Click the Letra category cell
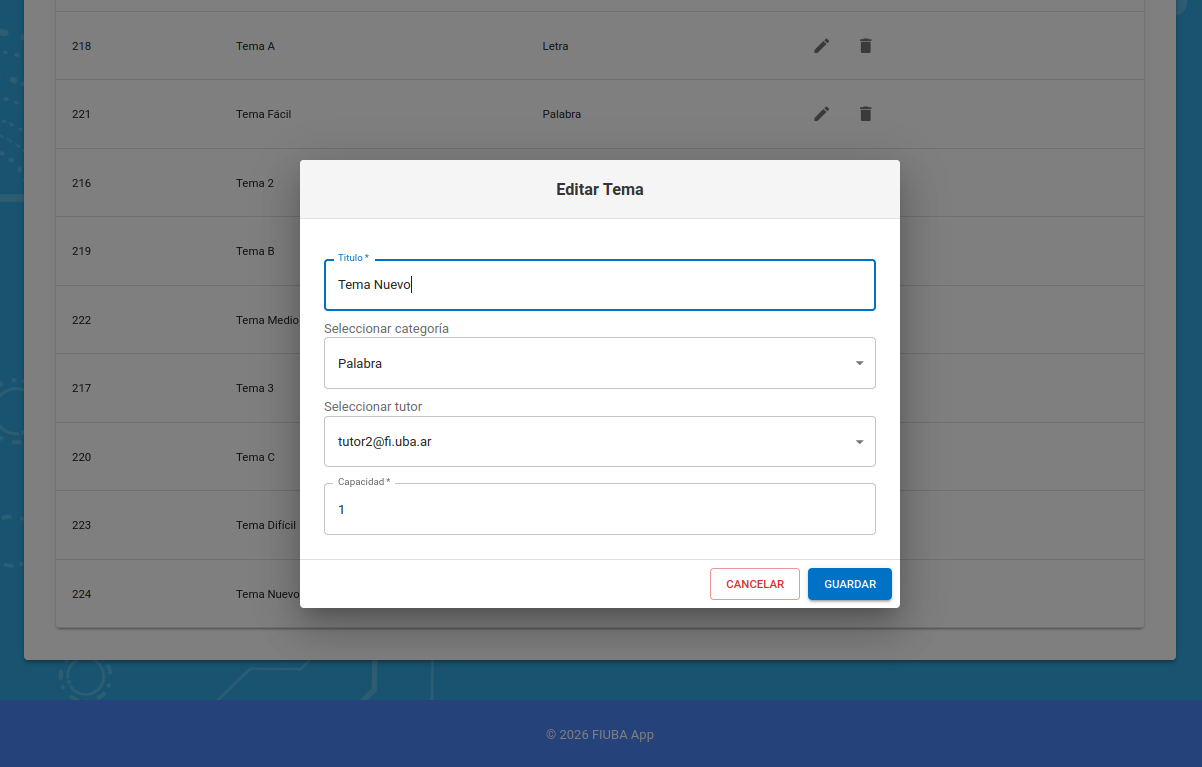The image size is (1202, 767). (x=555, y=46)
